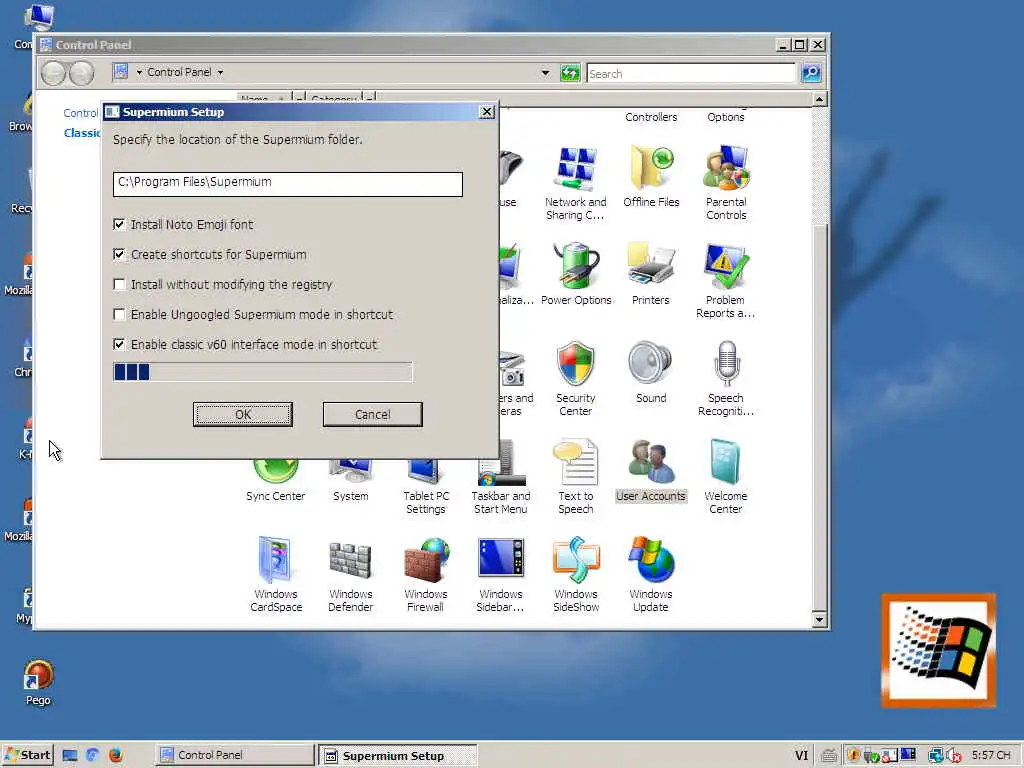Open Windows Sidebar properties icon

[501, 558]
